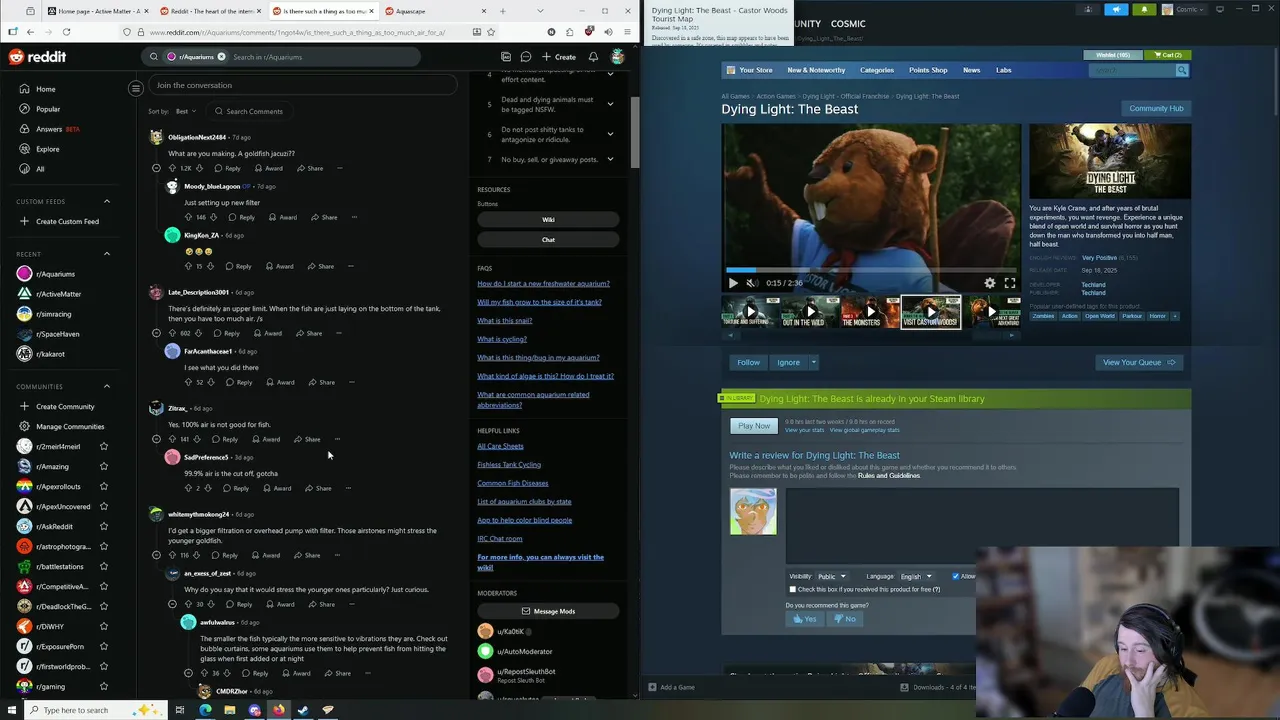This screenshot has height=720, width=1280.
Task: Open Steam Categories menu
Action: point(877,70)
